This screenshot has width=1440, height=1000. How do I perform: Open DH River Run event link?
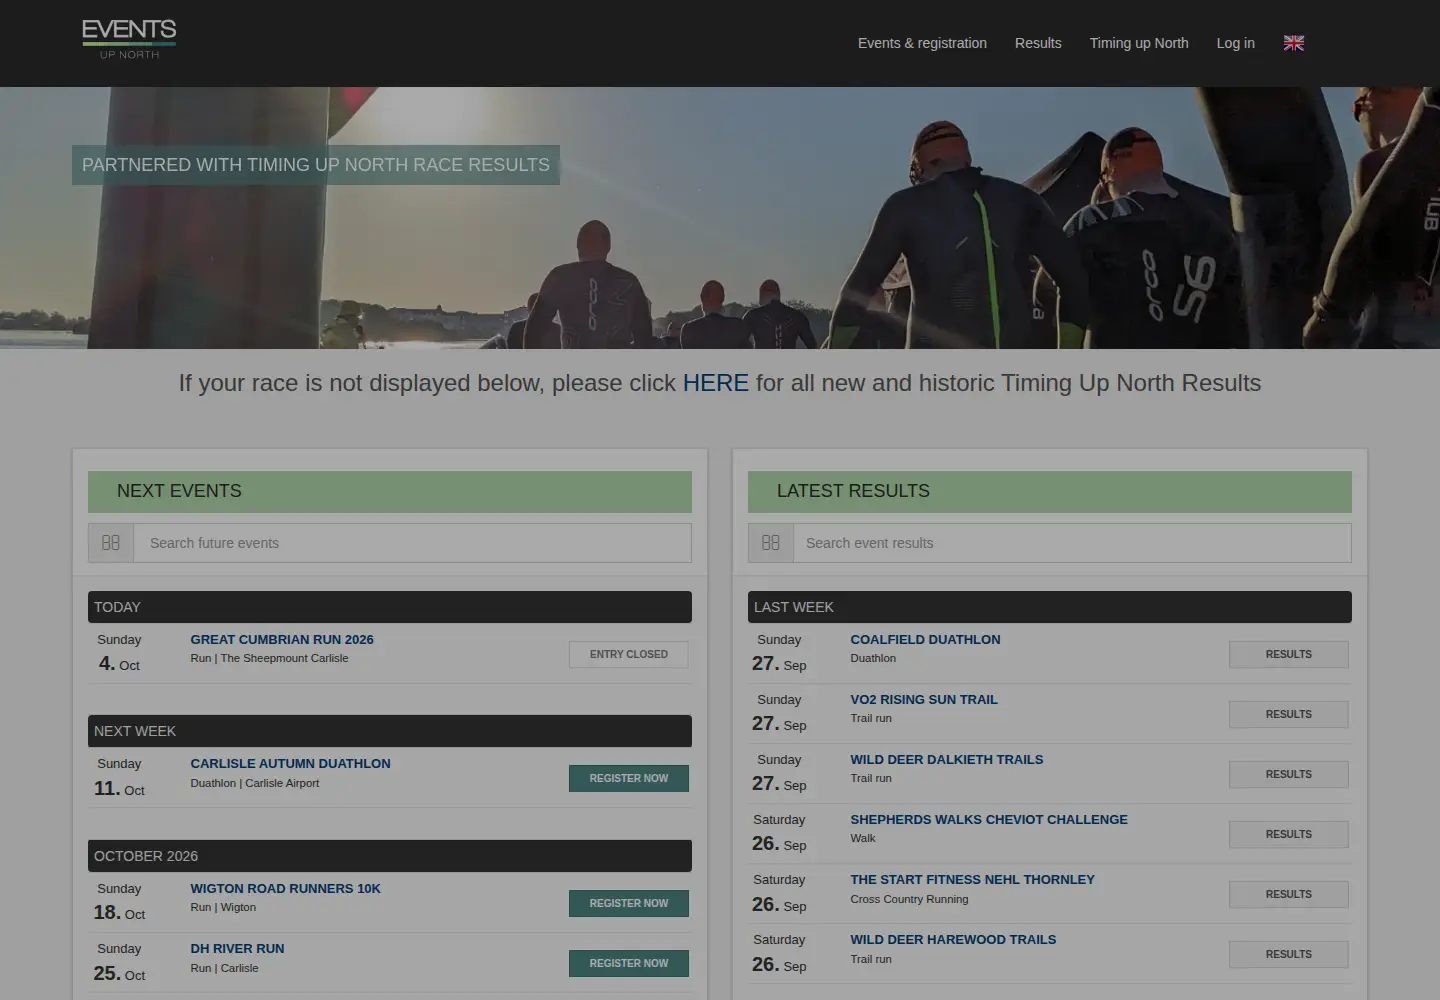point(238,949)
